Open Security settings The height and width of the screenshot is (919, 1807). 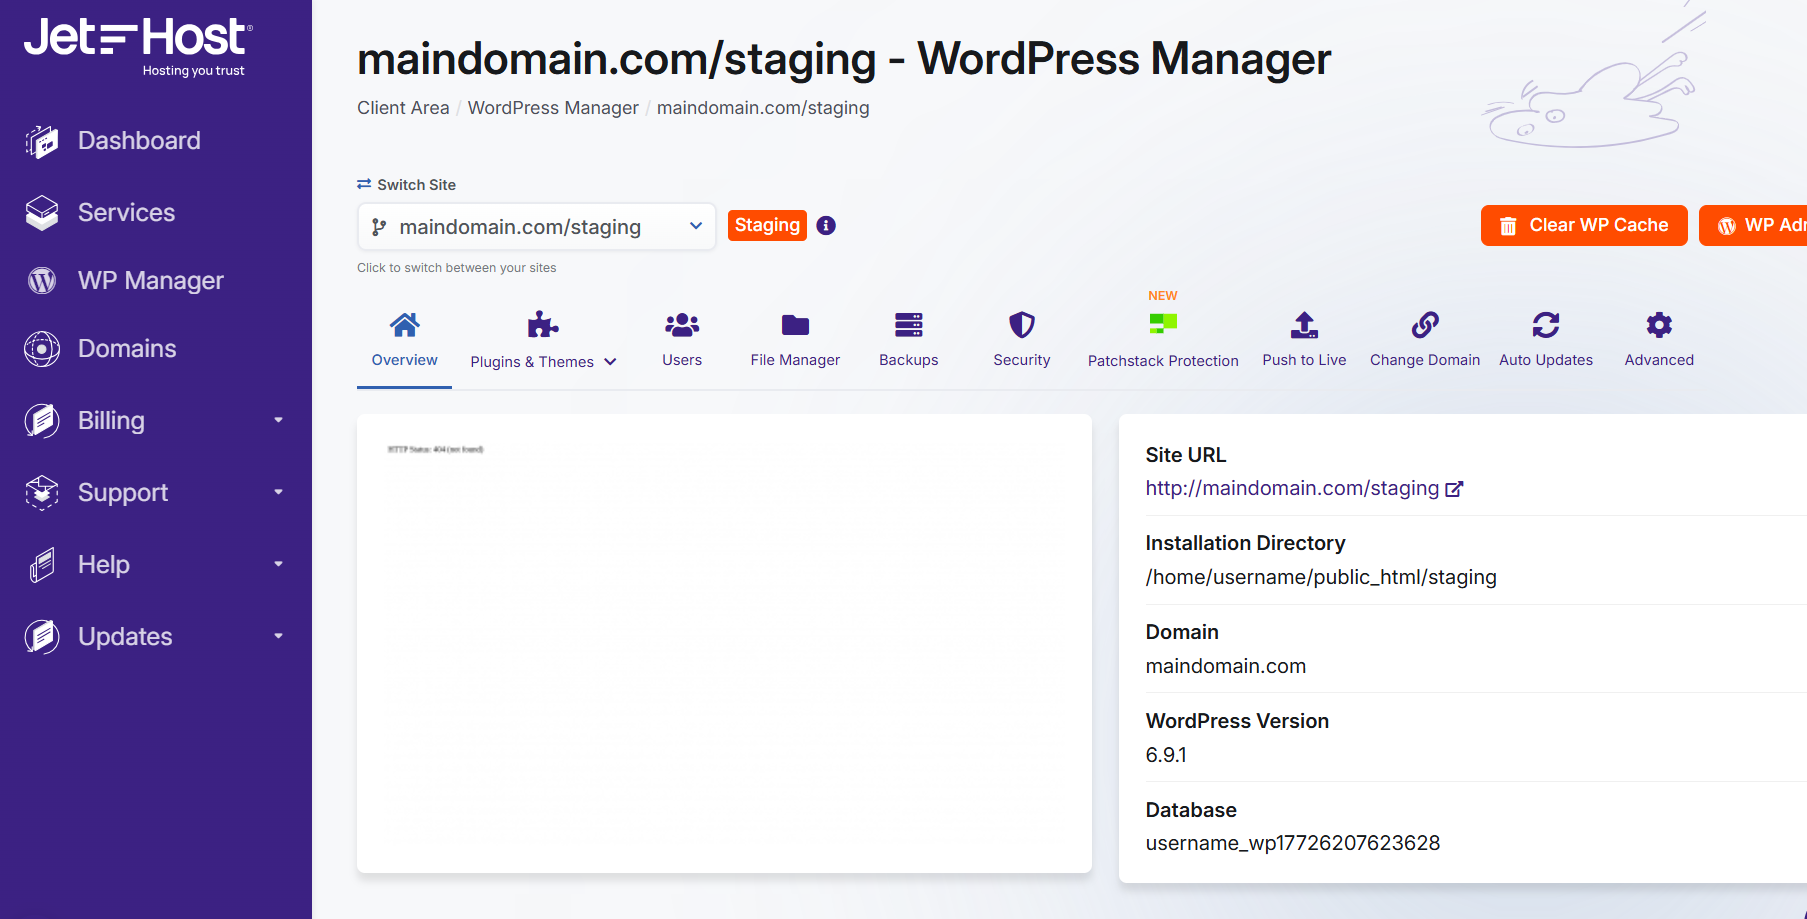pos(1021,340)
